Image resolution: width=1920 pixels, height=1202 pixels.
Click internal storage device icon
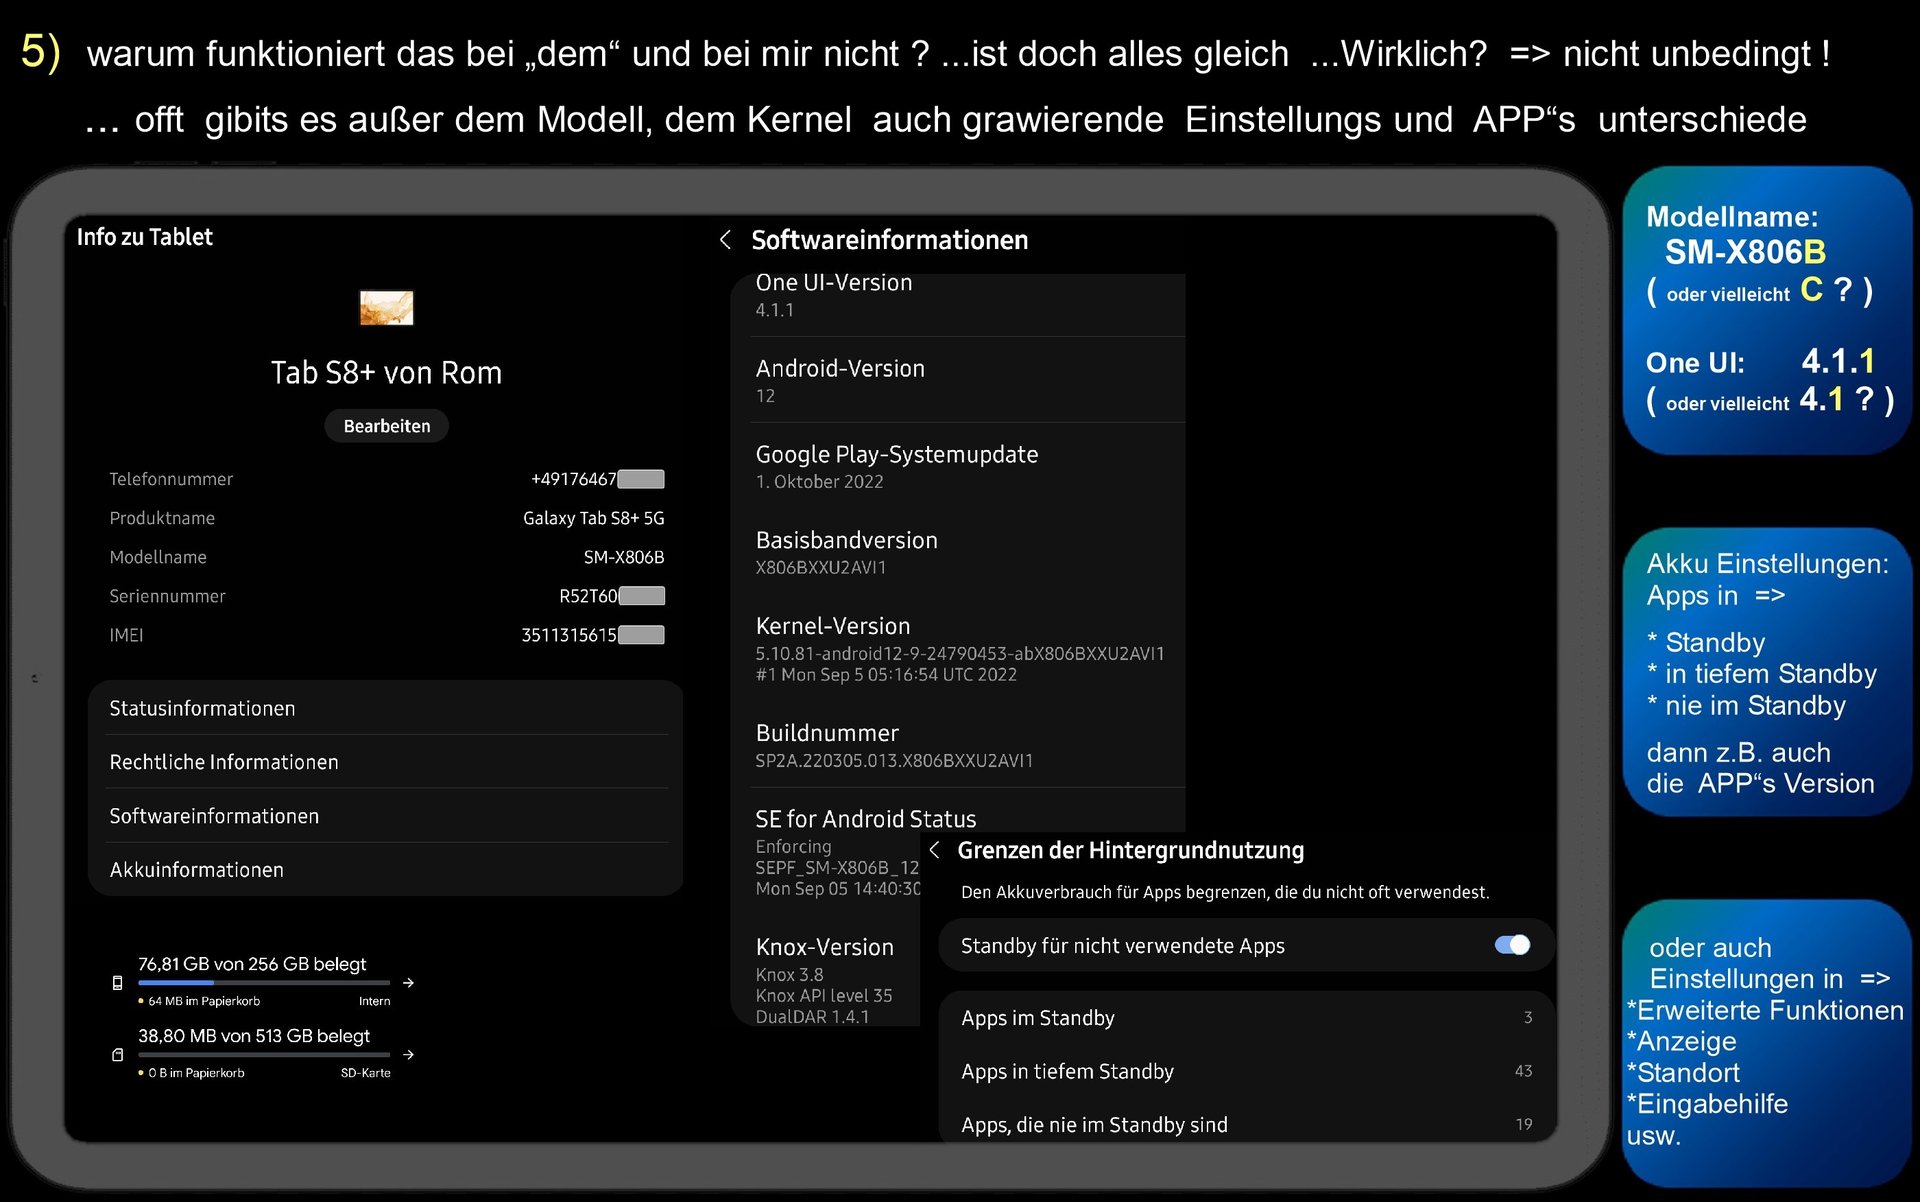pos(118,983)
